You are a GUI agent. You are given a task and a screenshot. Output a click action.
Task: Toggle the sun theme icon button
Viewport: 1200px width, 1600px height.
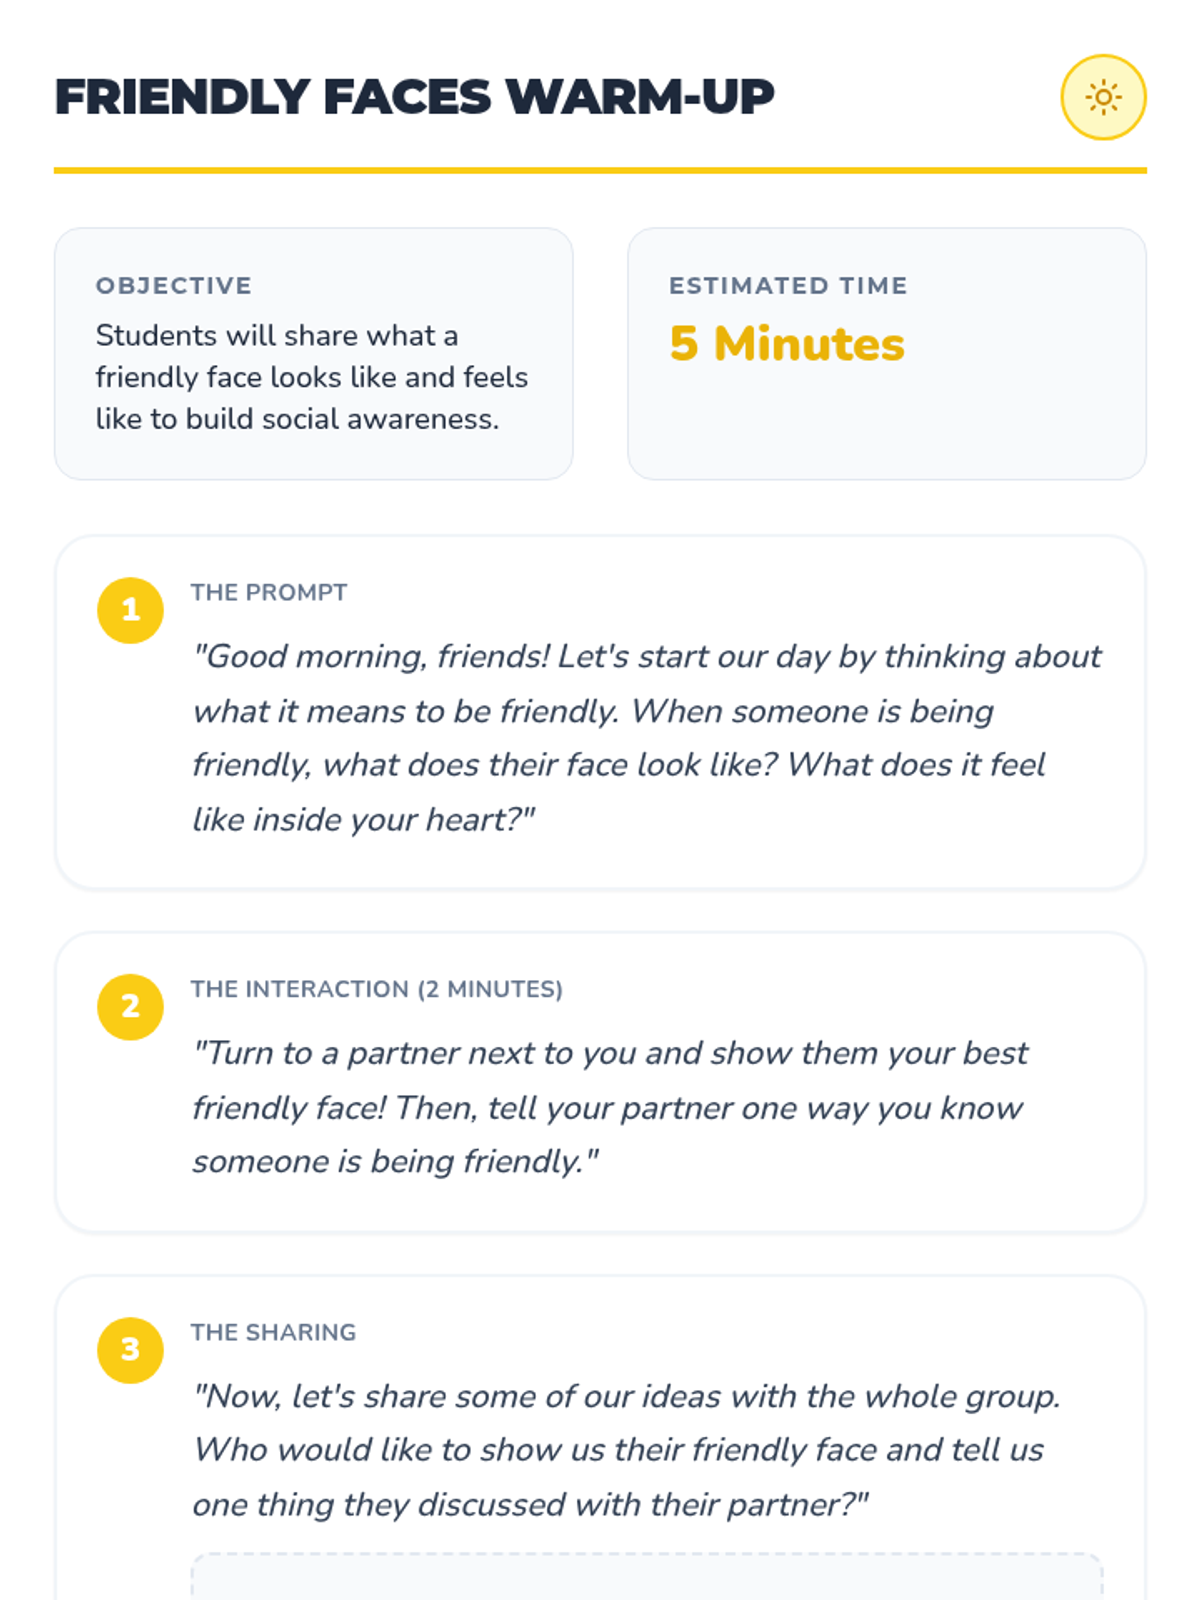tap(1103, 97)
